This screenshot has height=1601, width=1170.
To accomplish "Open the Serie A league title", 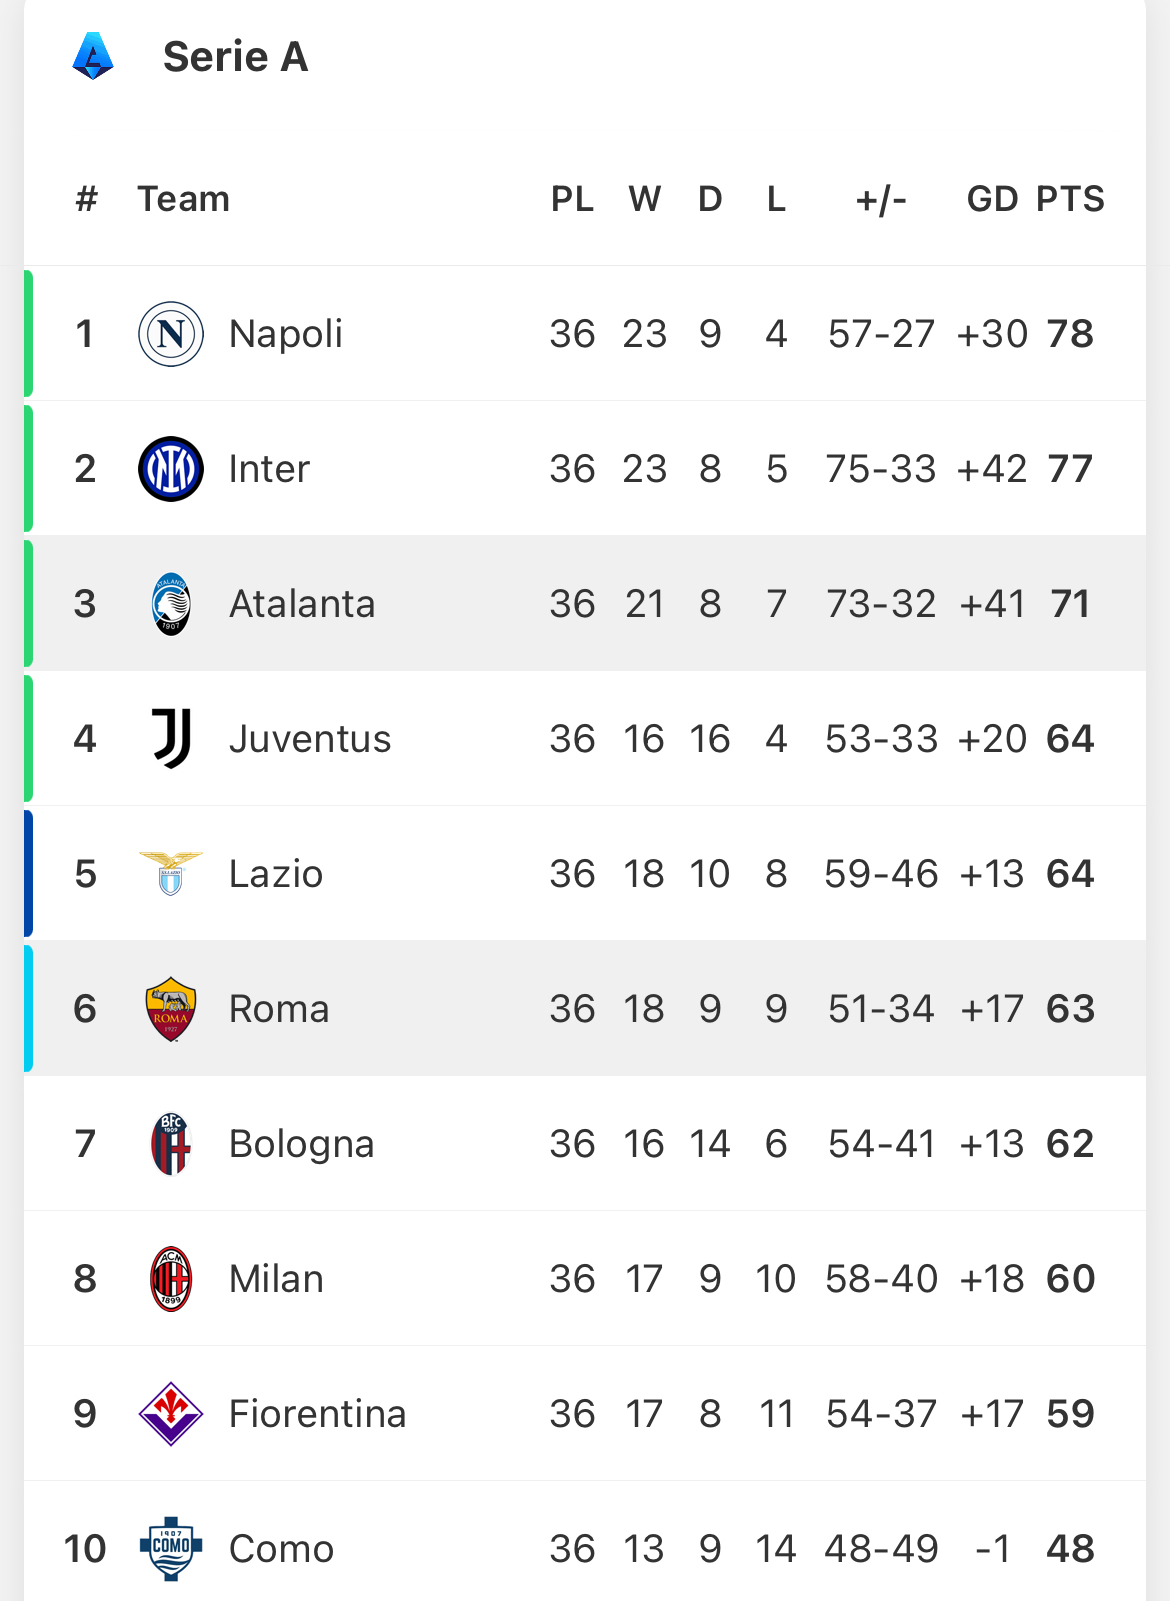I will [236, 57].
